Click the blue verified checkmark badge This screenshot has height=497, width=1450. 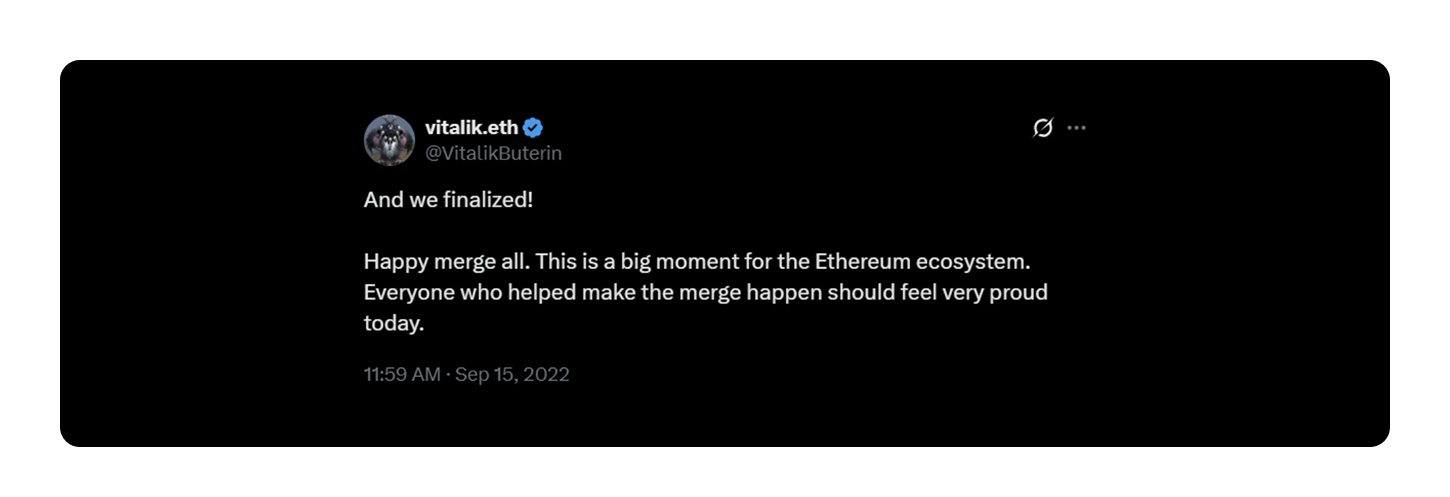coord(534,128)
